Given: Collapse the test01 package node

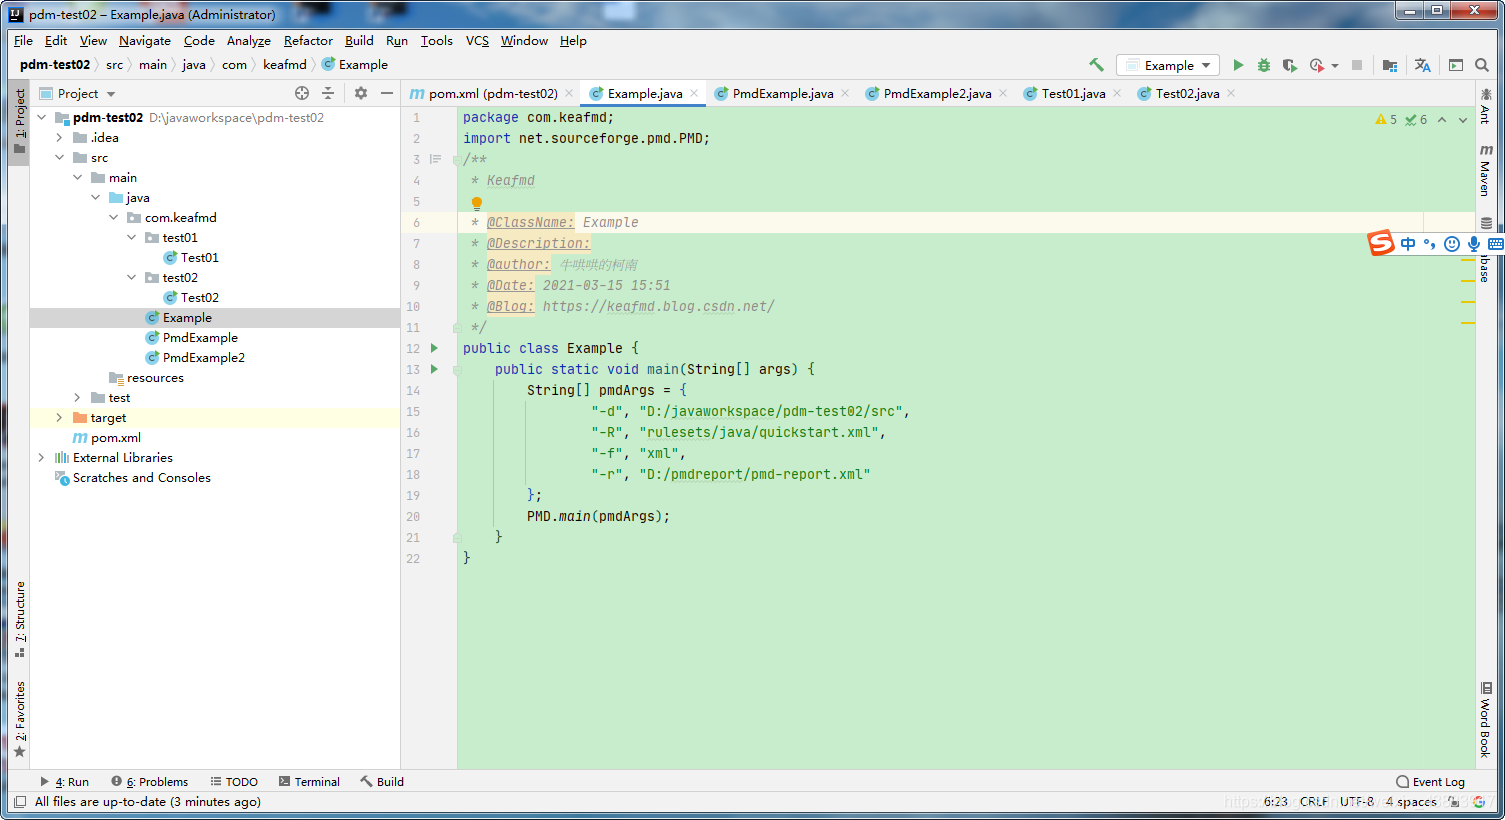Looking at the screenshot, I should (131, 238).
